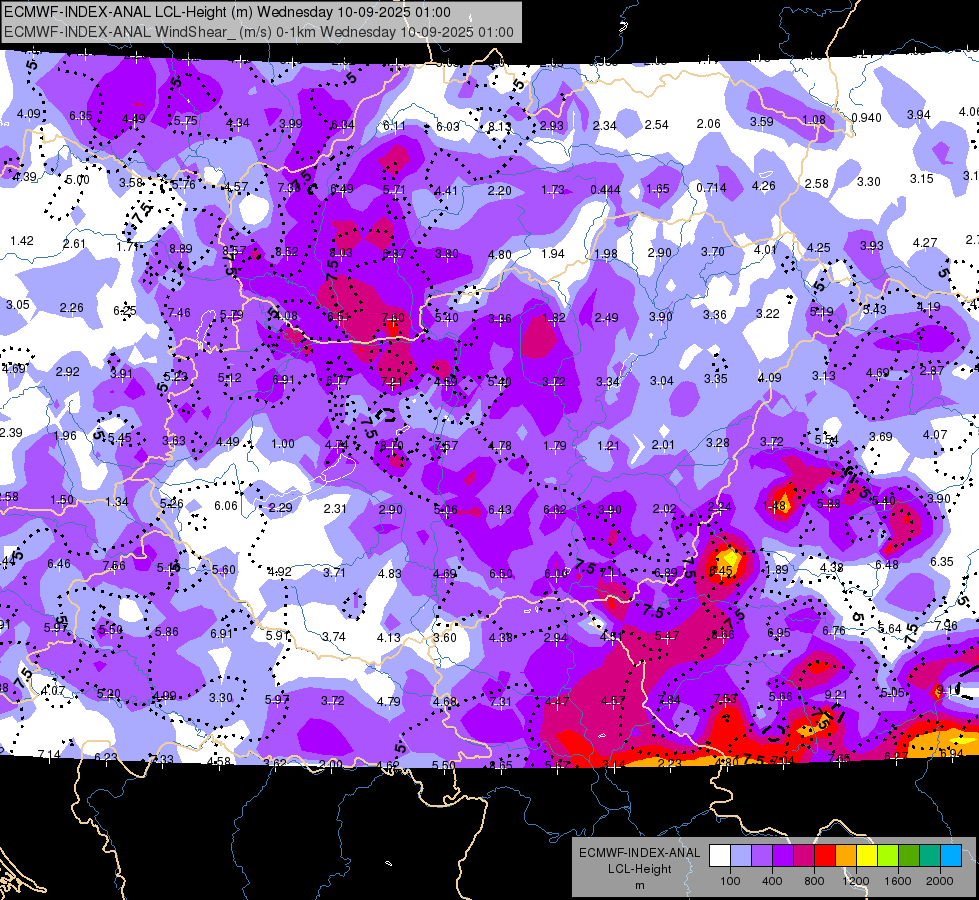This screenshot has height=900, width=979.
Task: Click the grid value '6.06'
Action: click(226, 506)
